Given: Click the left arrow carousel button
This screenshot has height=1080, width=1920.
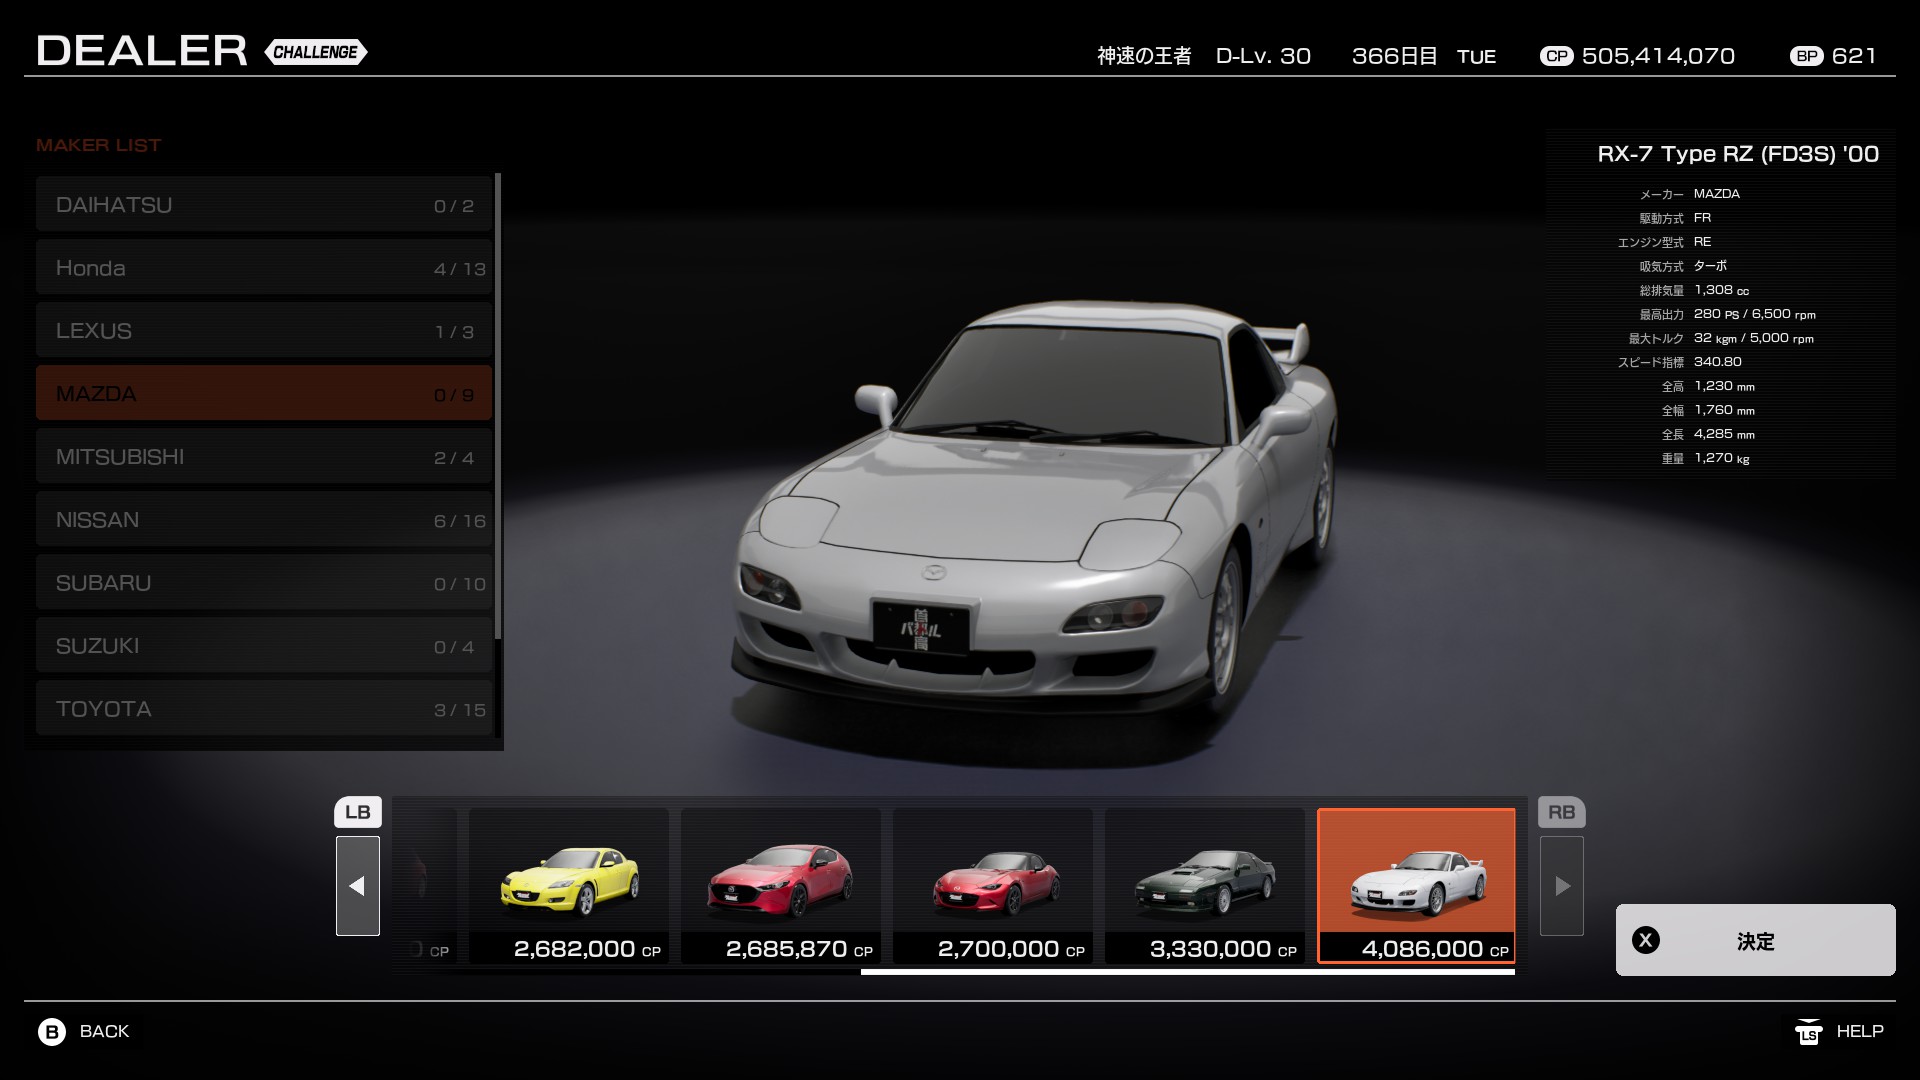Looking at the screenshot, I should tap(357, 886).
